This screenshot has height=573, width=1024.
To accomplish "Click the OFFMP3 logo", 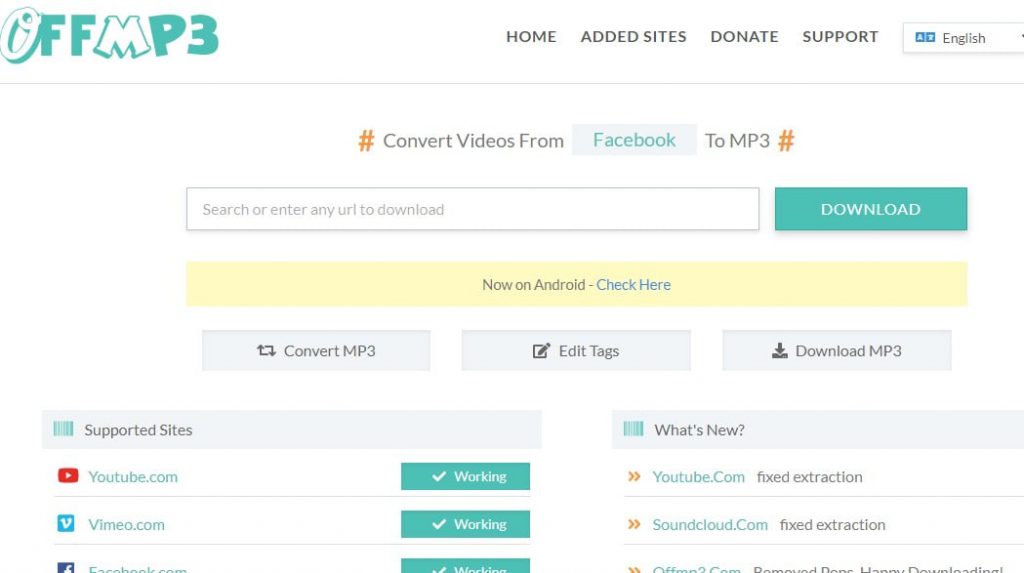I will tap(109, 36).
